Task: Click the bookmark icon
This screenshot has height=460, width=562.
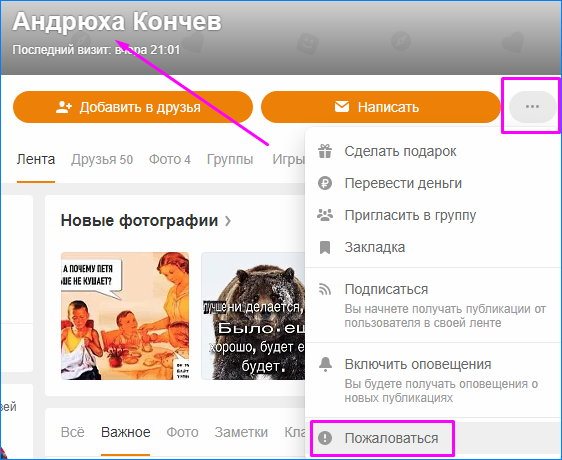Action: point(325,247)
